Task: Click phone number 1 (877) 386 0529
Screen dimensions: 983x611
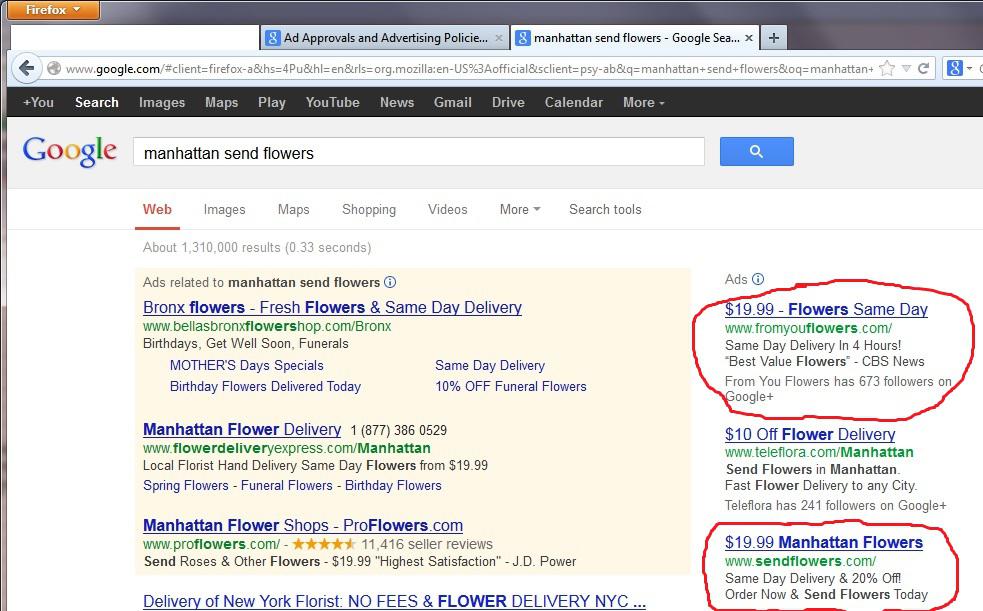Action: click(x=399, y=431)
